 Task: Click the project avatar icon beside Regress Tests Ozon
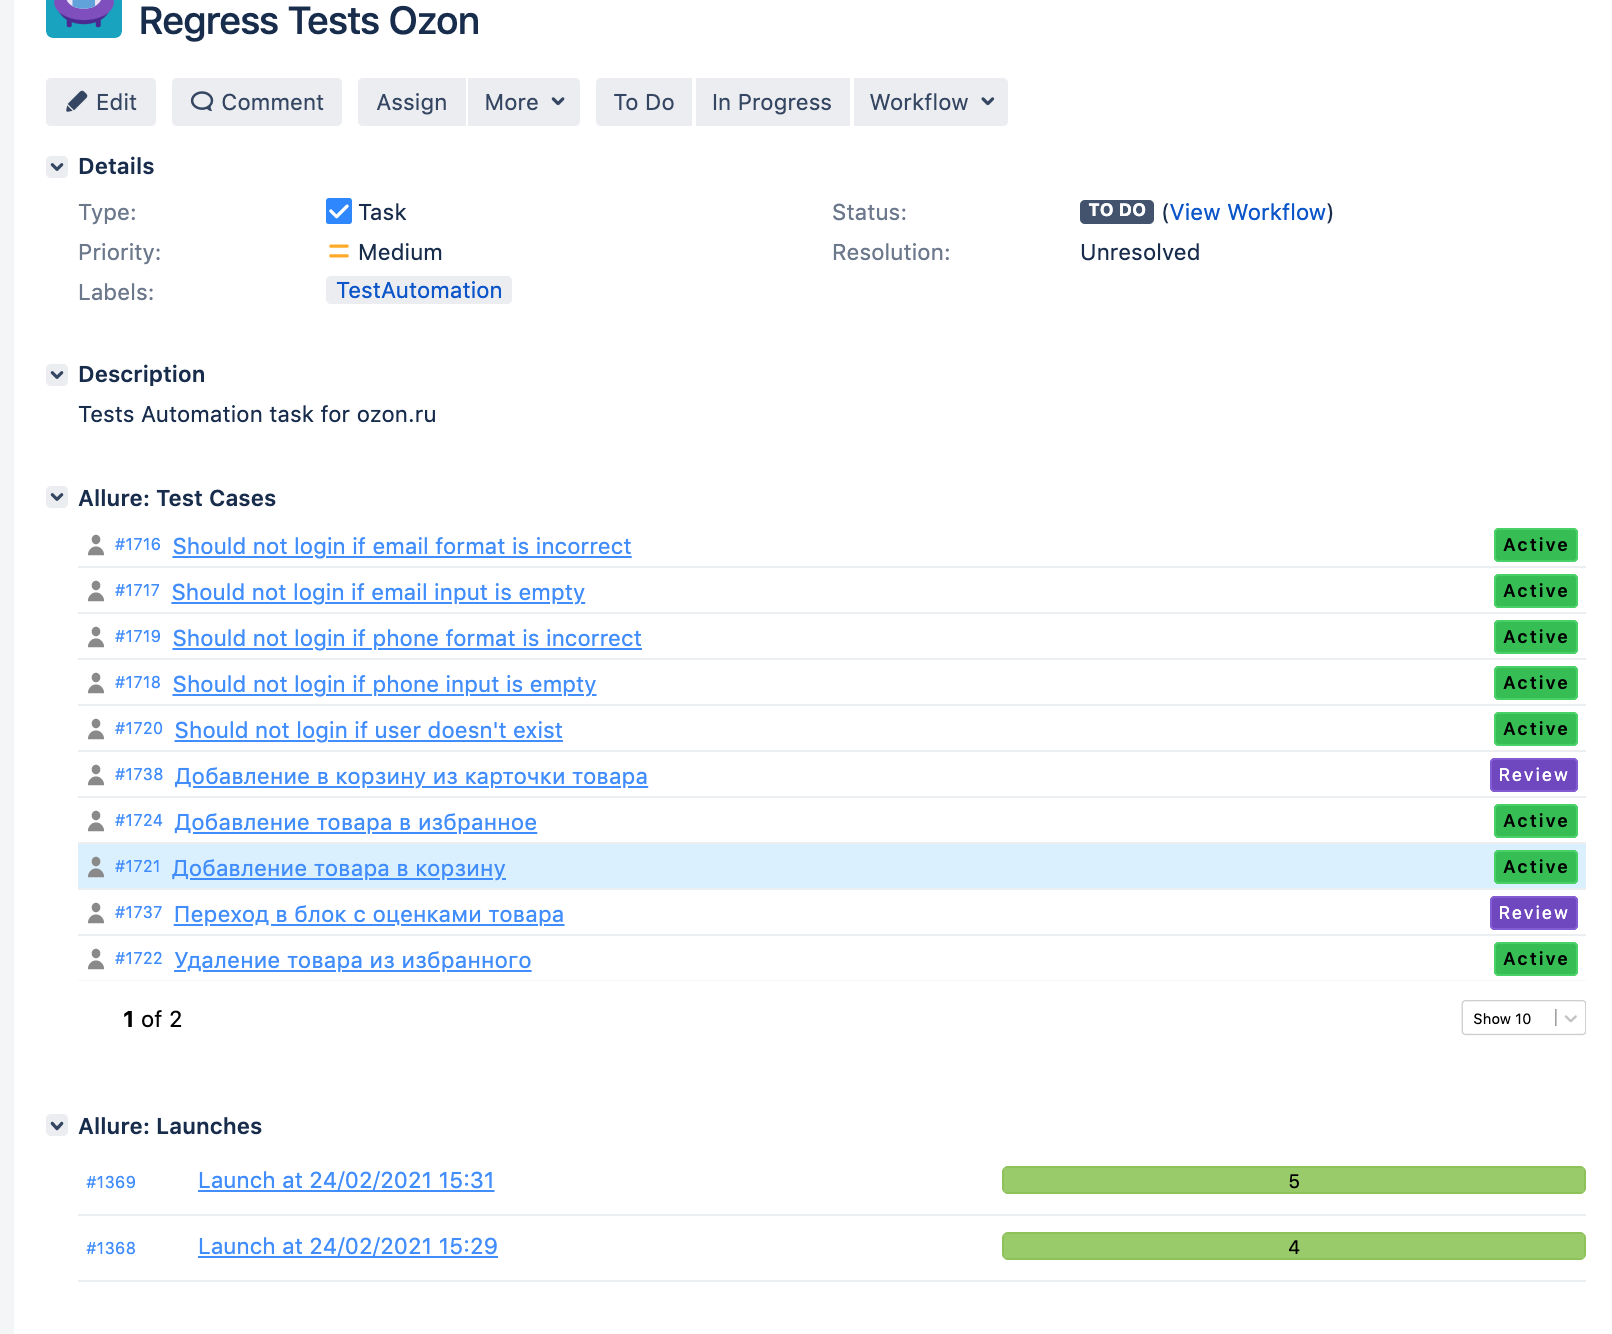click(x=84, y=17)
